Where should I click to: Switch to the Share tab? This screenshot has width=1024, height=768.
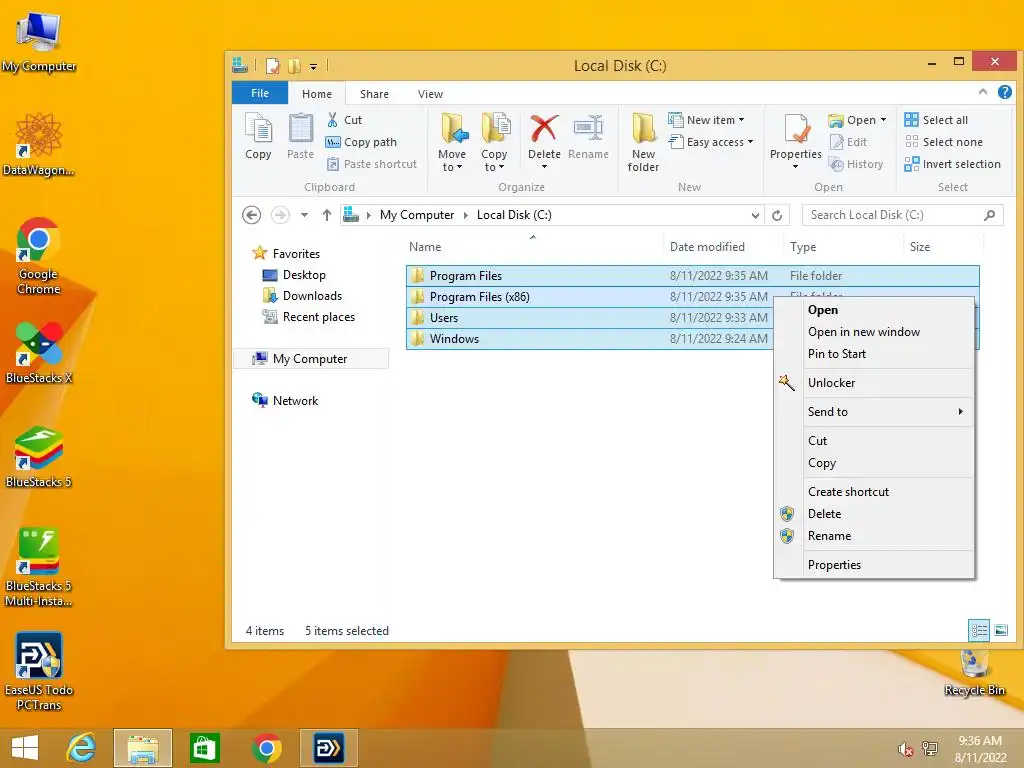click(374, 93)
